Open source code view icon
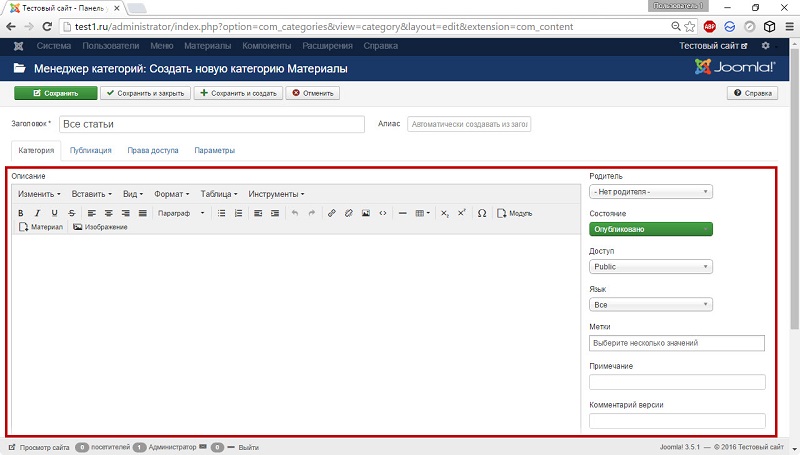This screenshot has height=455, width=800. click(383, 213)
